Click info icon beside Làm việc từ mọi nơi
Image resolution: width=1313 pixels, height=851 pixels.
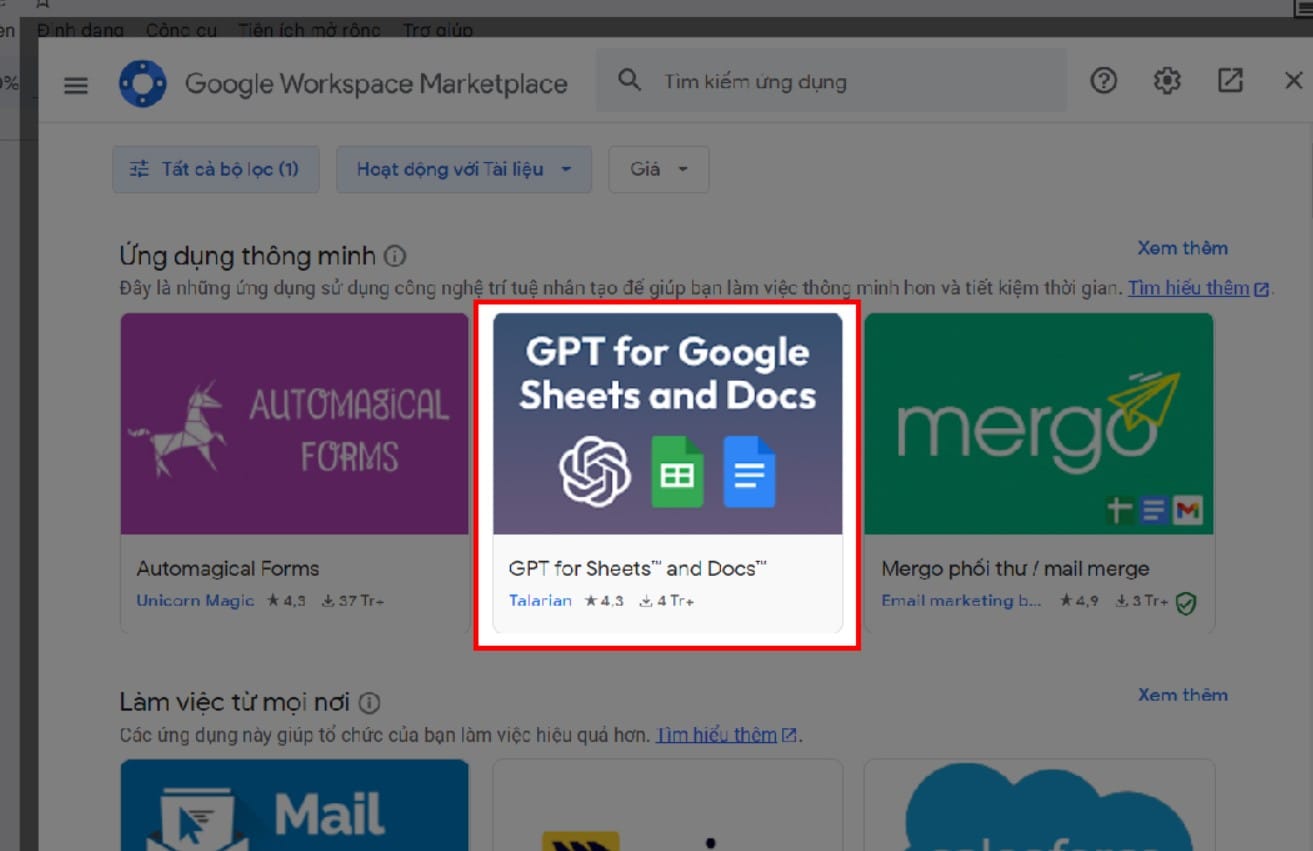(370, 702)
